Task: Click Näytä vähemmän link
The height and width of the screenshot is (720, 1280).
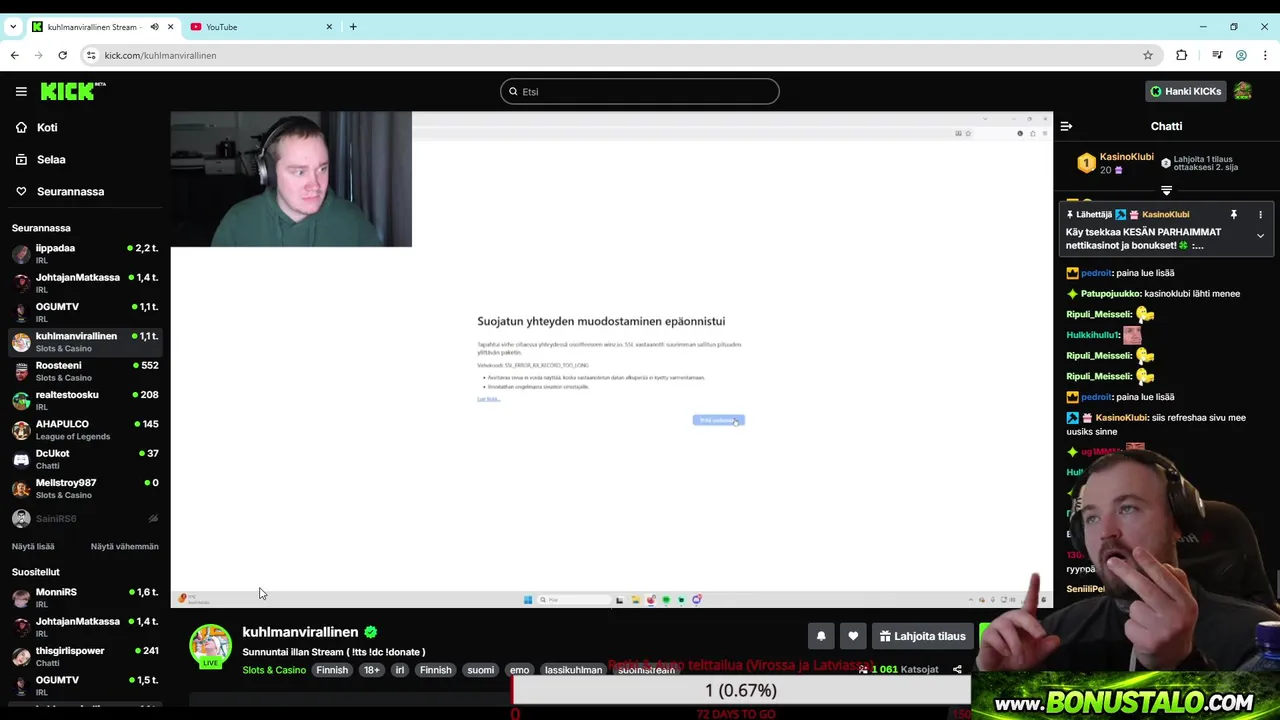Action: tap(125, 546)
